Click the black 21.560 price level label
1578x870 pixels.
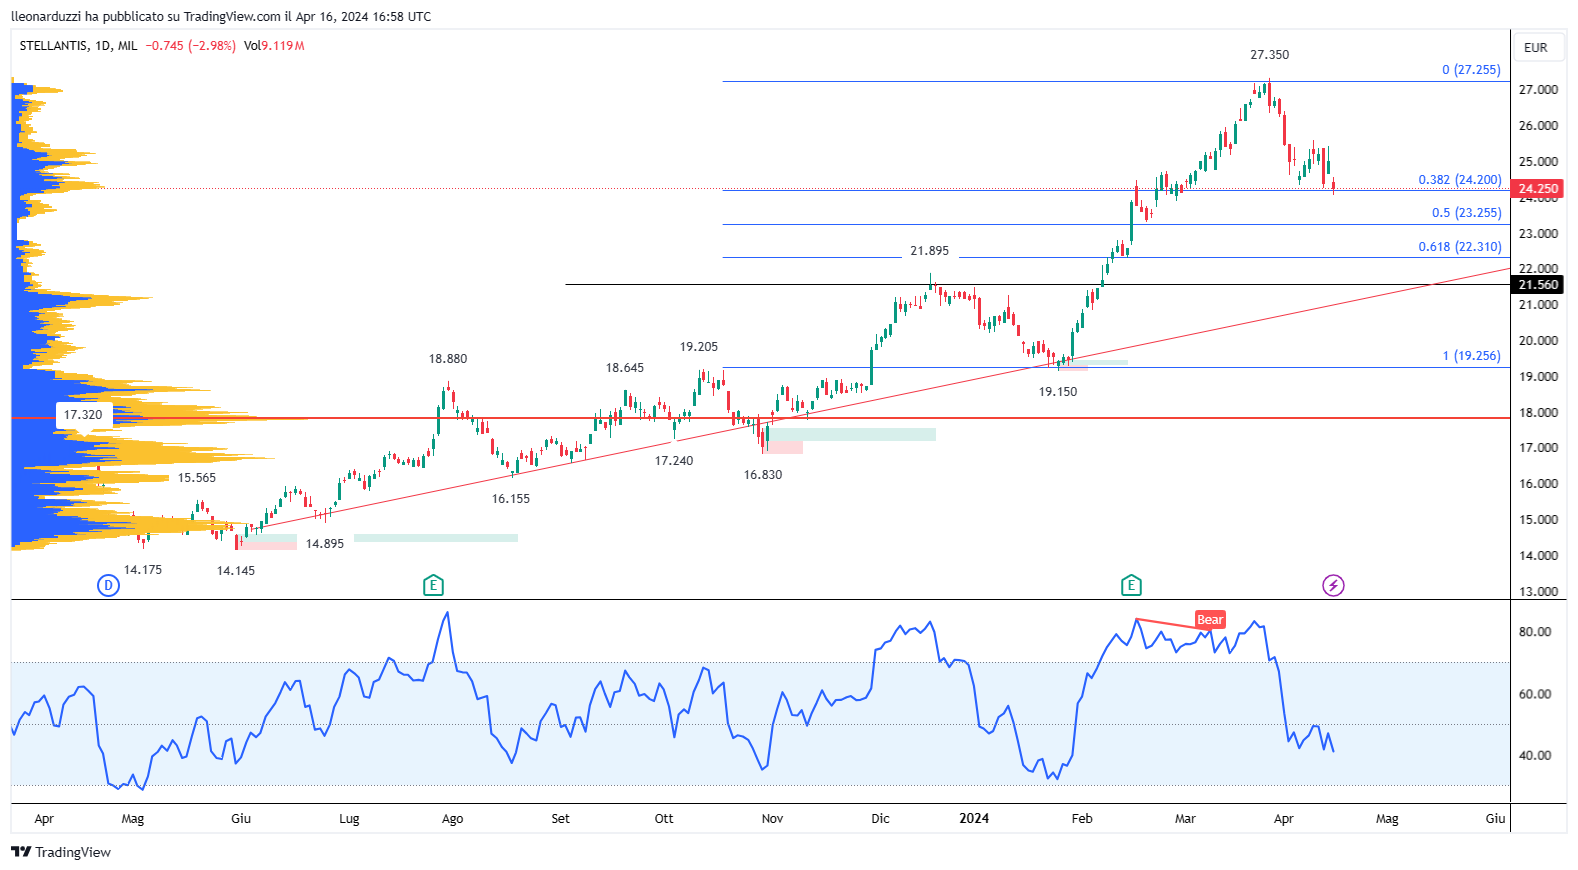coord(1538,285)
